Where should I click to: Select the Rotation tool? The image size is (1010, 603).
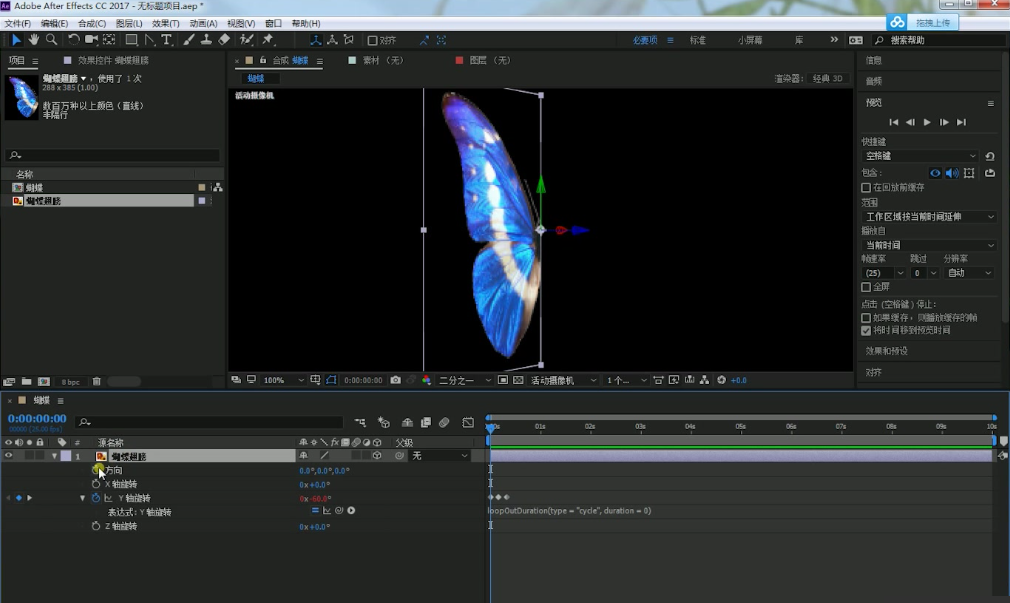tap(74, 40)
